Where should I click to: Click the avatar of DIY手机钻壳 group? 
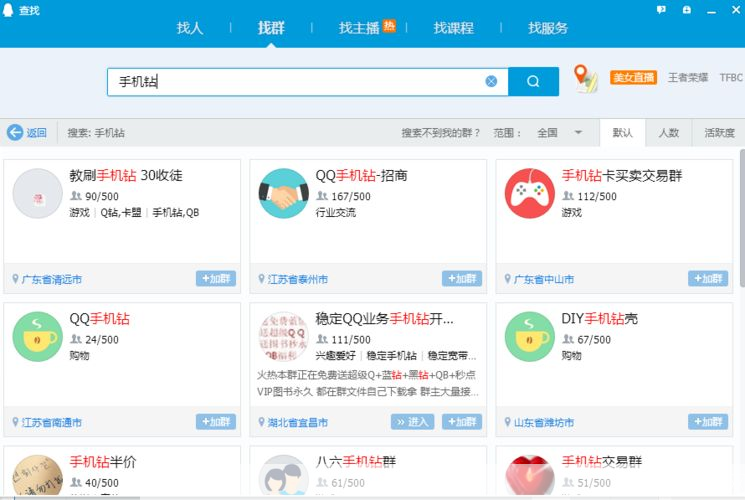pyautogui.click(x=529, y=336)
